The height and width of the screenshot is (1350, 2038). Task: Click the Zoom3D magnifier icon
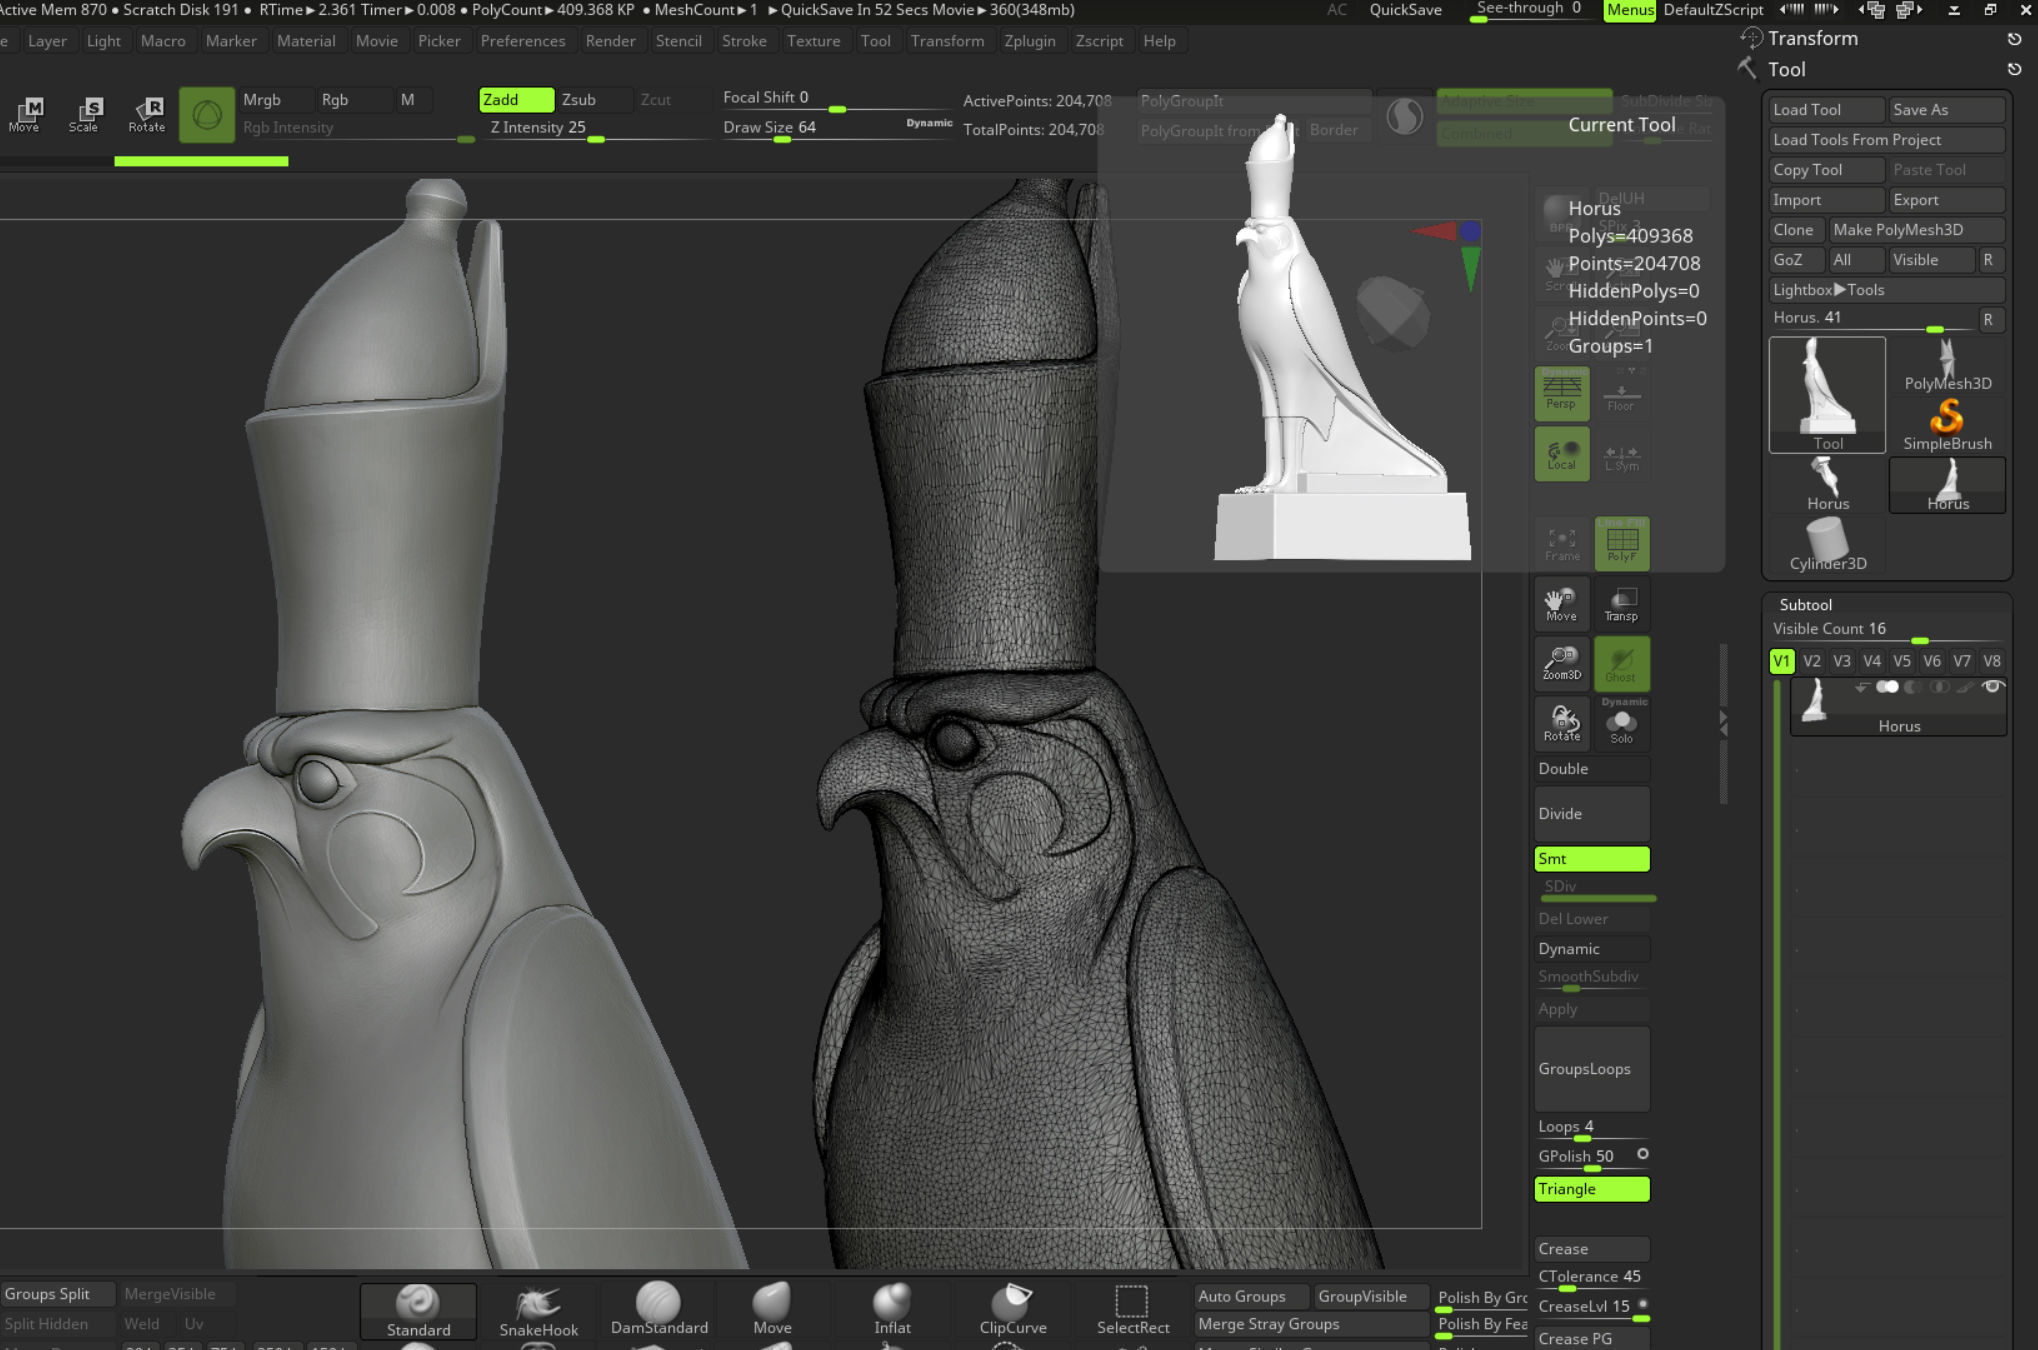[x=1561, y=664]
